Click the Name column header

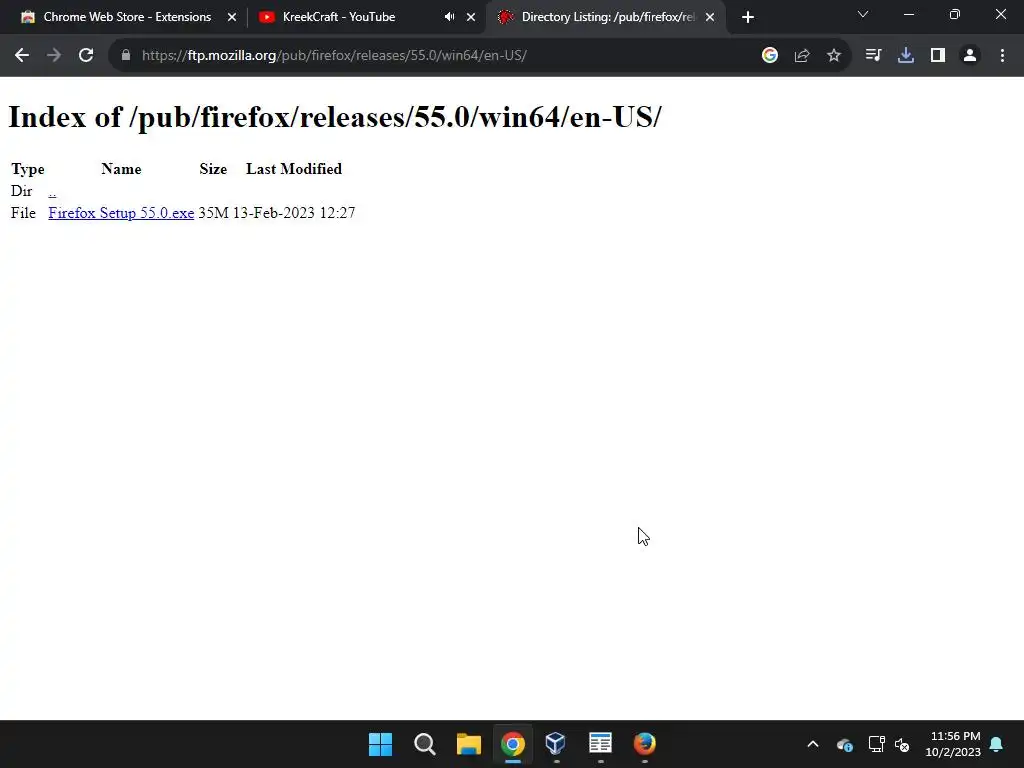[x=121, y=169]
